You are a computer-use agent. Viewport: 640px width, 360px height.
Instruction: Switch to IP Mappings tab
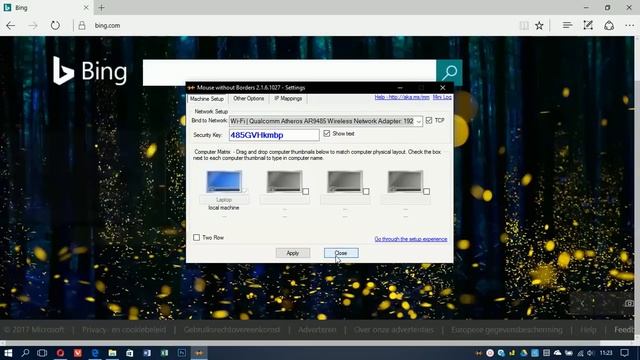click(x=288, y=99)
